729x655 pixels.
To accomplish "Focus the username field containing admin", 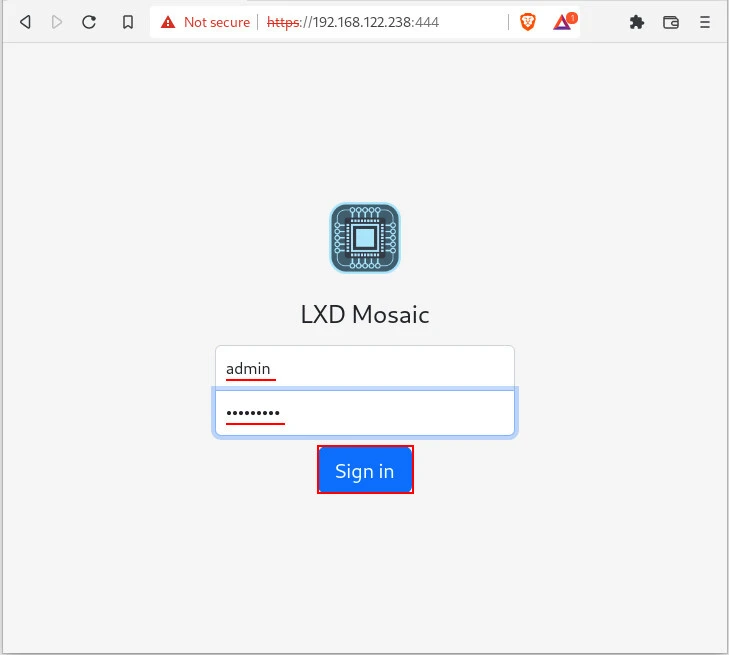I will click(x=365, y=368).
